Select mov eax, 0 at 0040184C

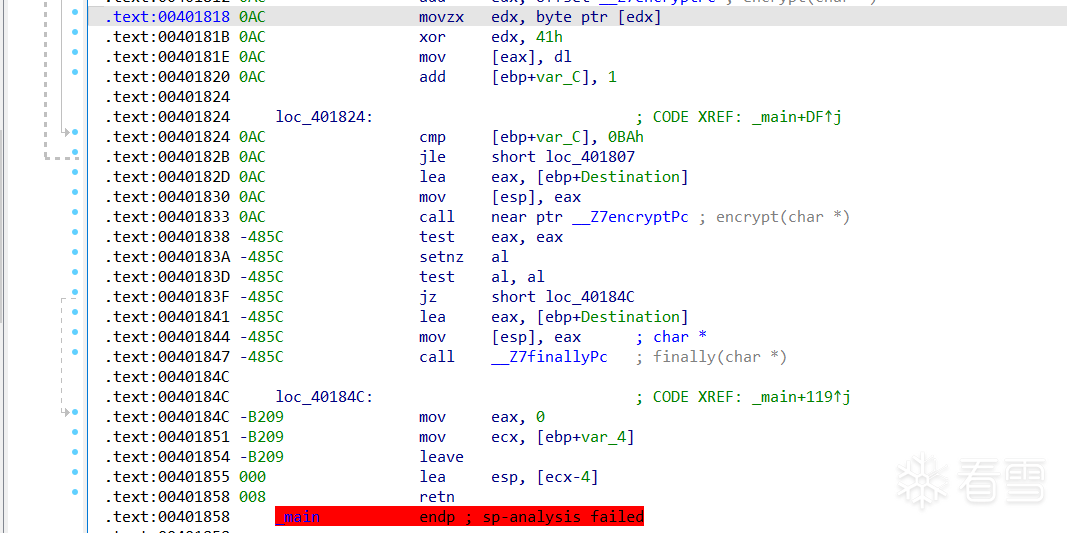[x=482, y=417]
